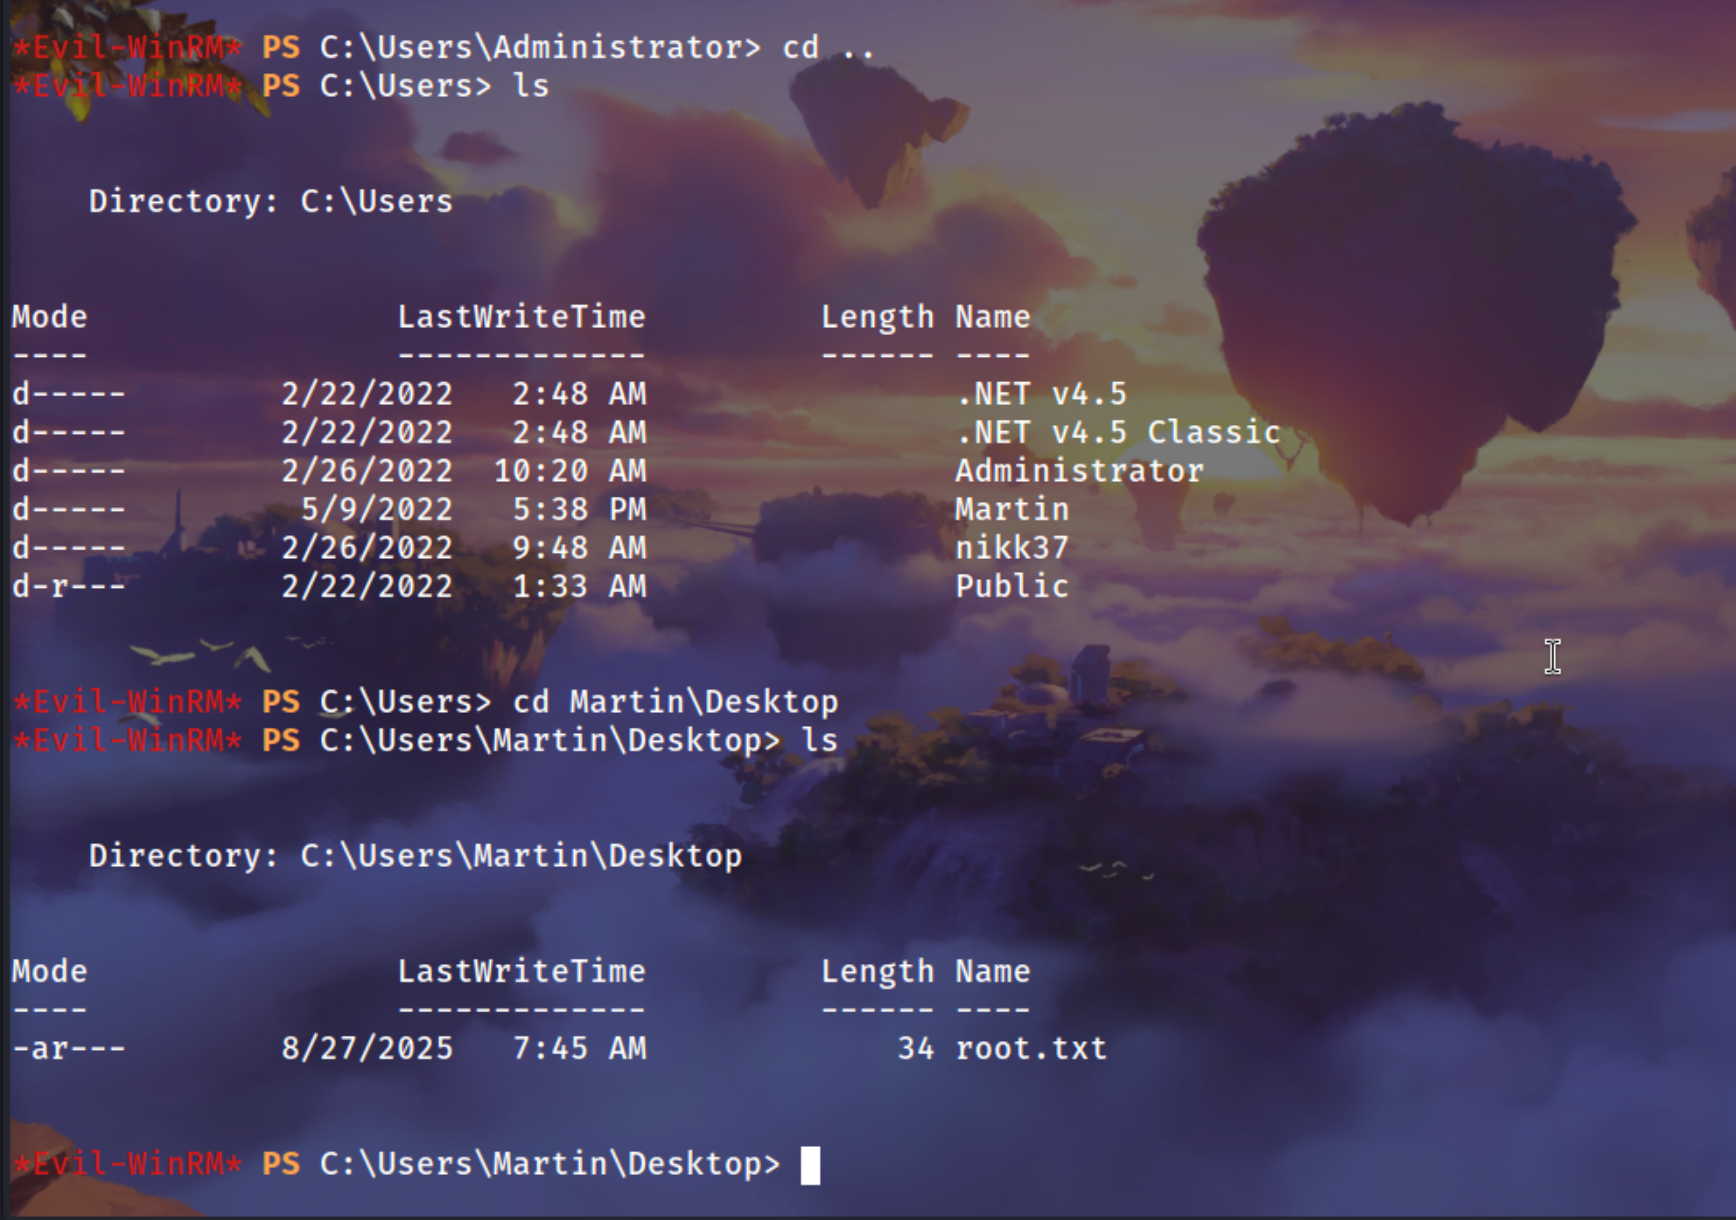Click the '10:20 AM' time value
Viewport: 1736px width, 1220px height.
pos(570,471)
